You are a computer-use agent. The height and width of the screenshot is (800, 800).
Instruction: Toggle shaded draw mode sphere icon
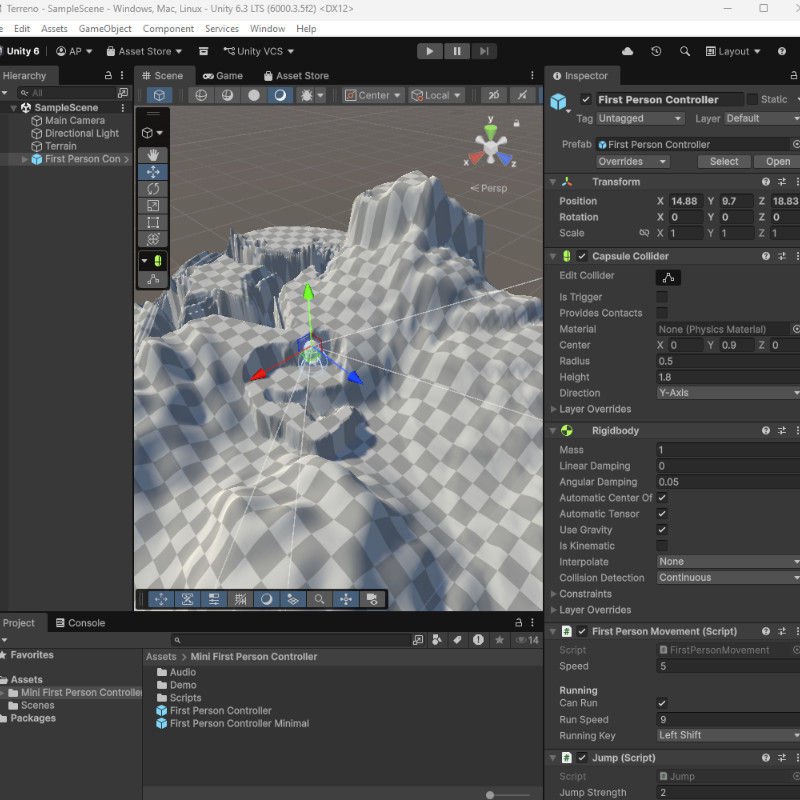click(x=254, y=95)
